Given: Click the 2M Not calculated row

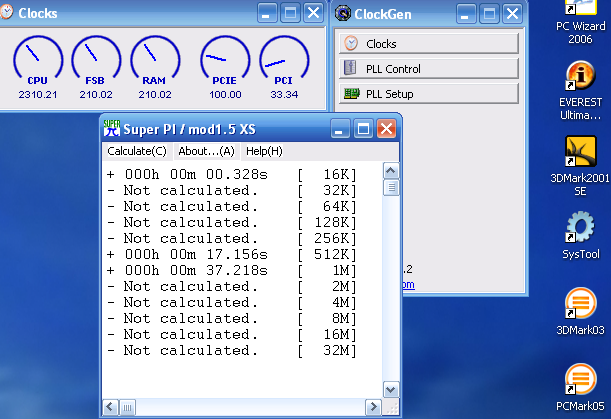Looking at the screenshot, I should (x=231, y=286).
